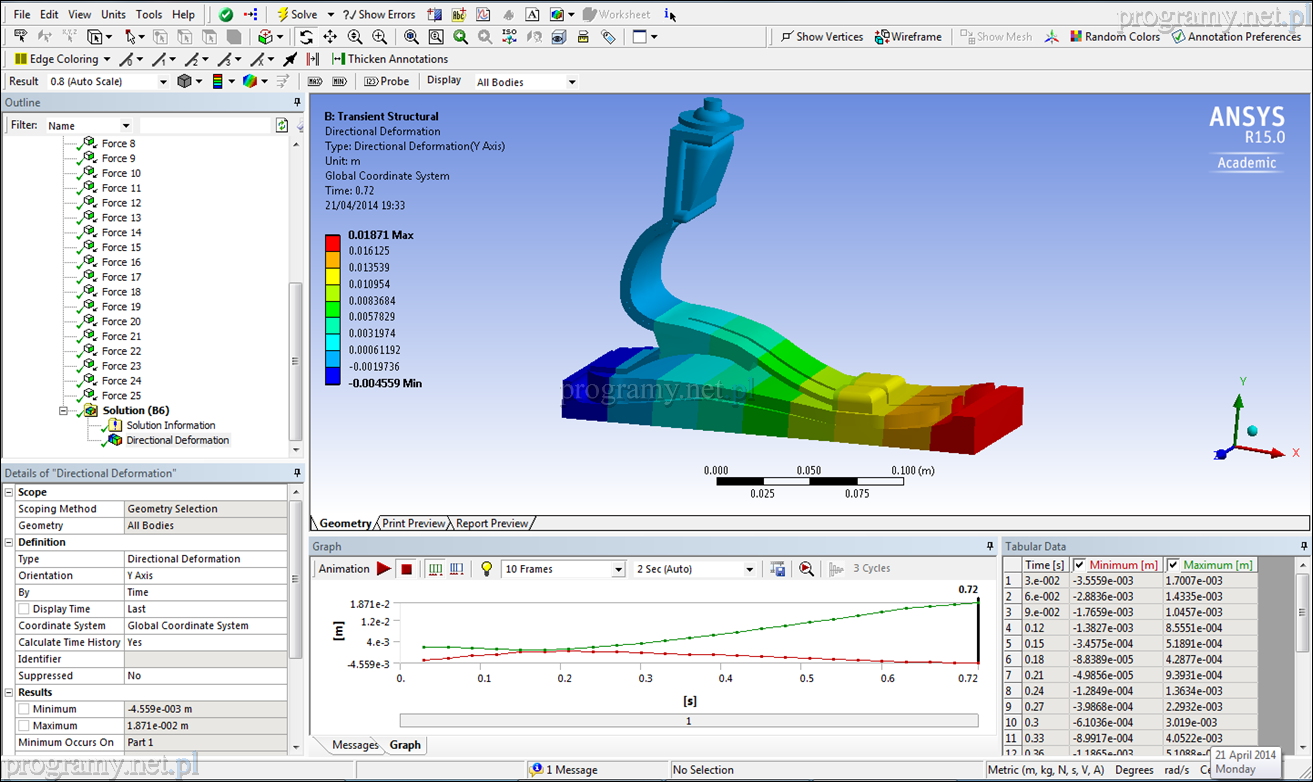This screenshot has height=782, width=1313.
Task: Click the red 0.01871 Max legend band
Action: click(333, 241)
